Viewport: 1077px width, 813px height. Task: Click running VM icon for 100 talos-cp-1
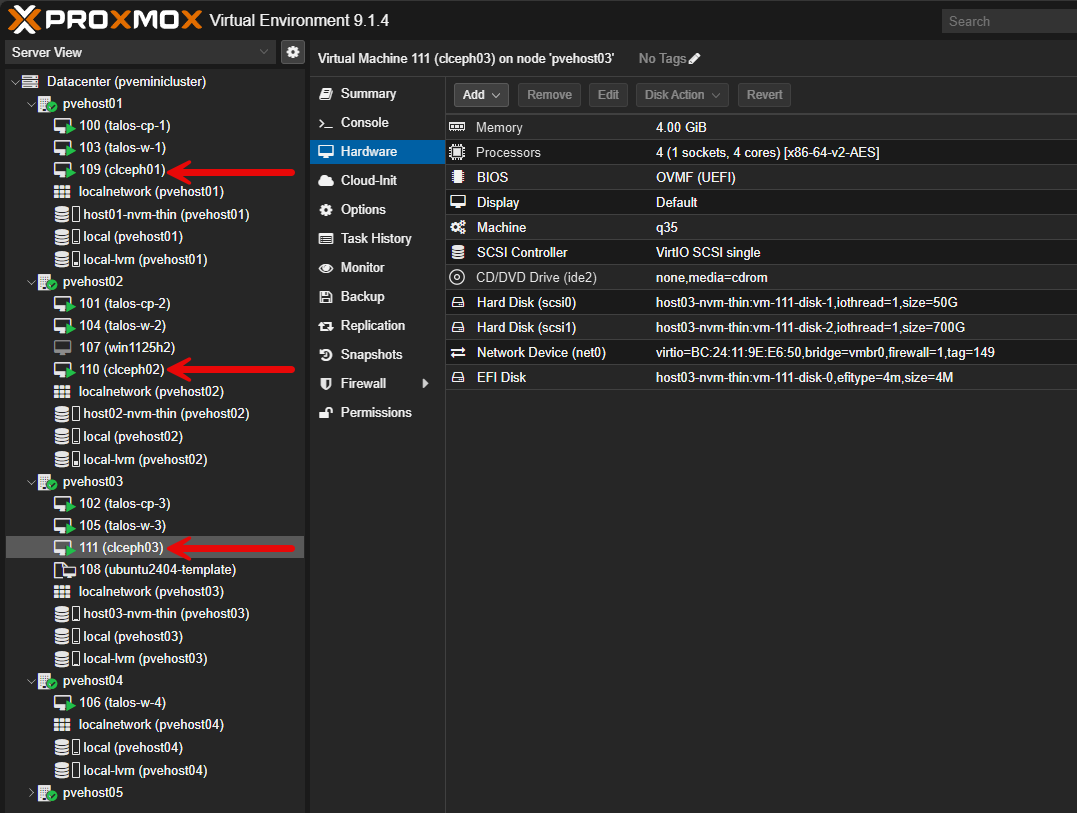64,126
